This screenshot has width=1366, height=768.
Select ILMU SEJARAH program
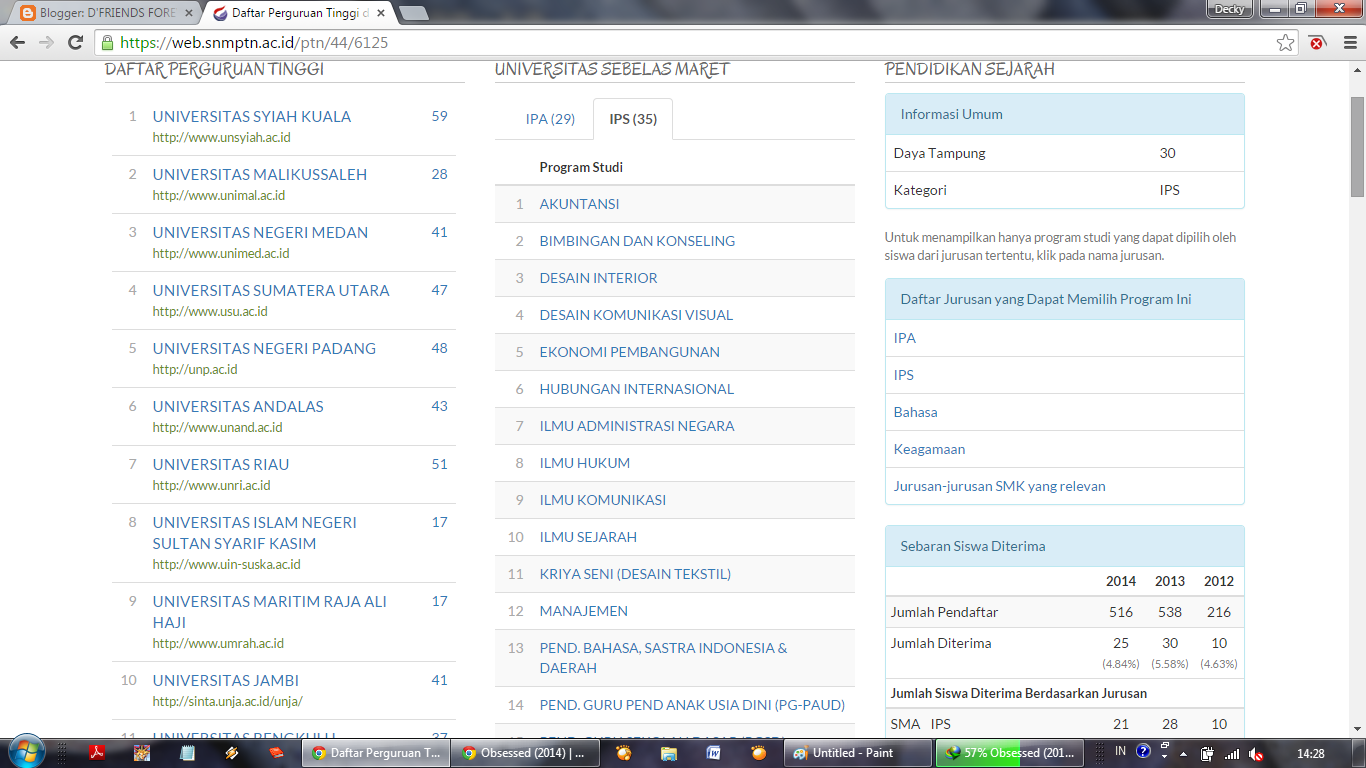click(x=588, y=537)
